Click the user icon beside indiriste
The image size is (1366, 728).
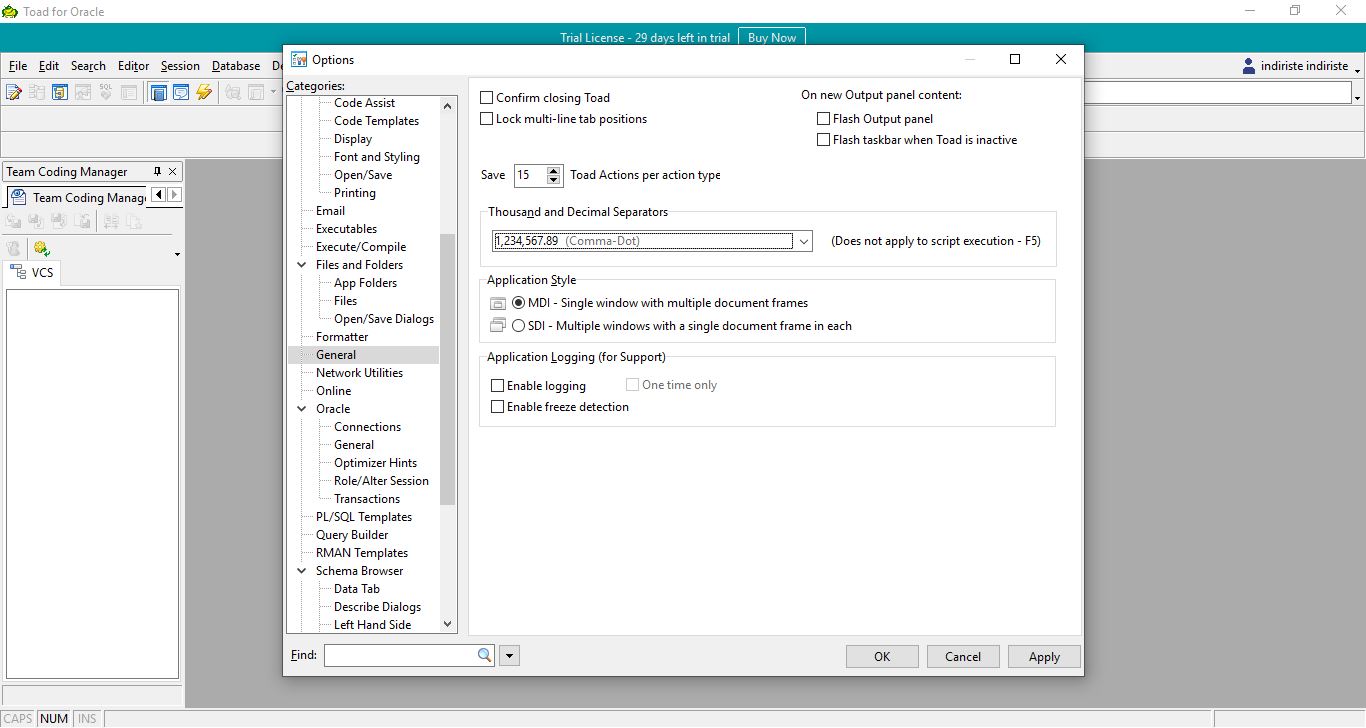(1249, 66)
